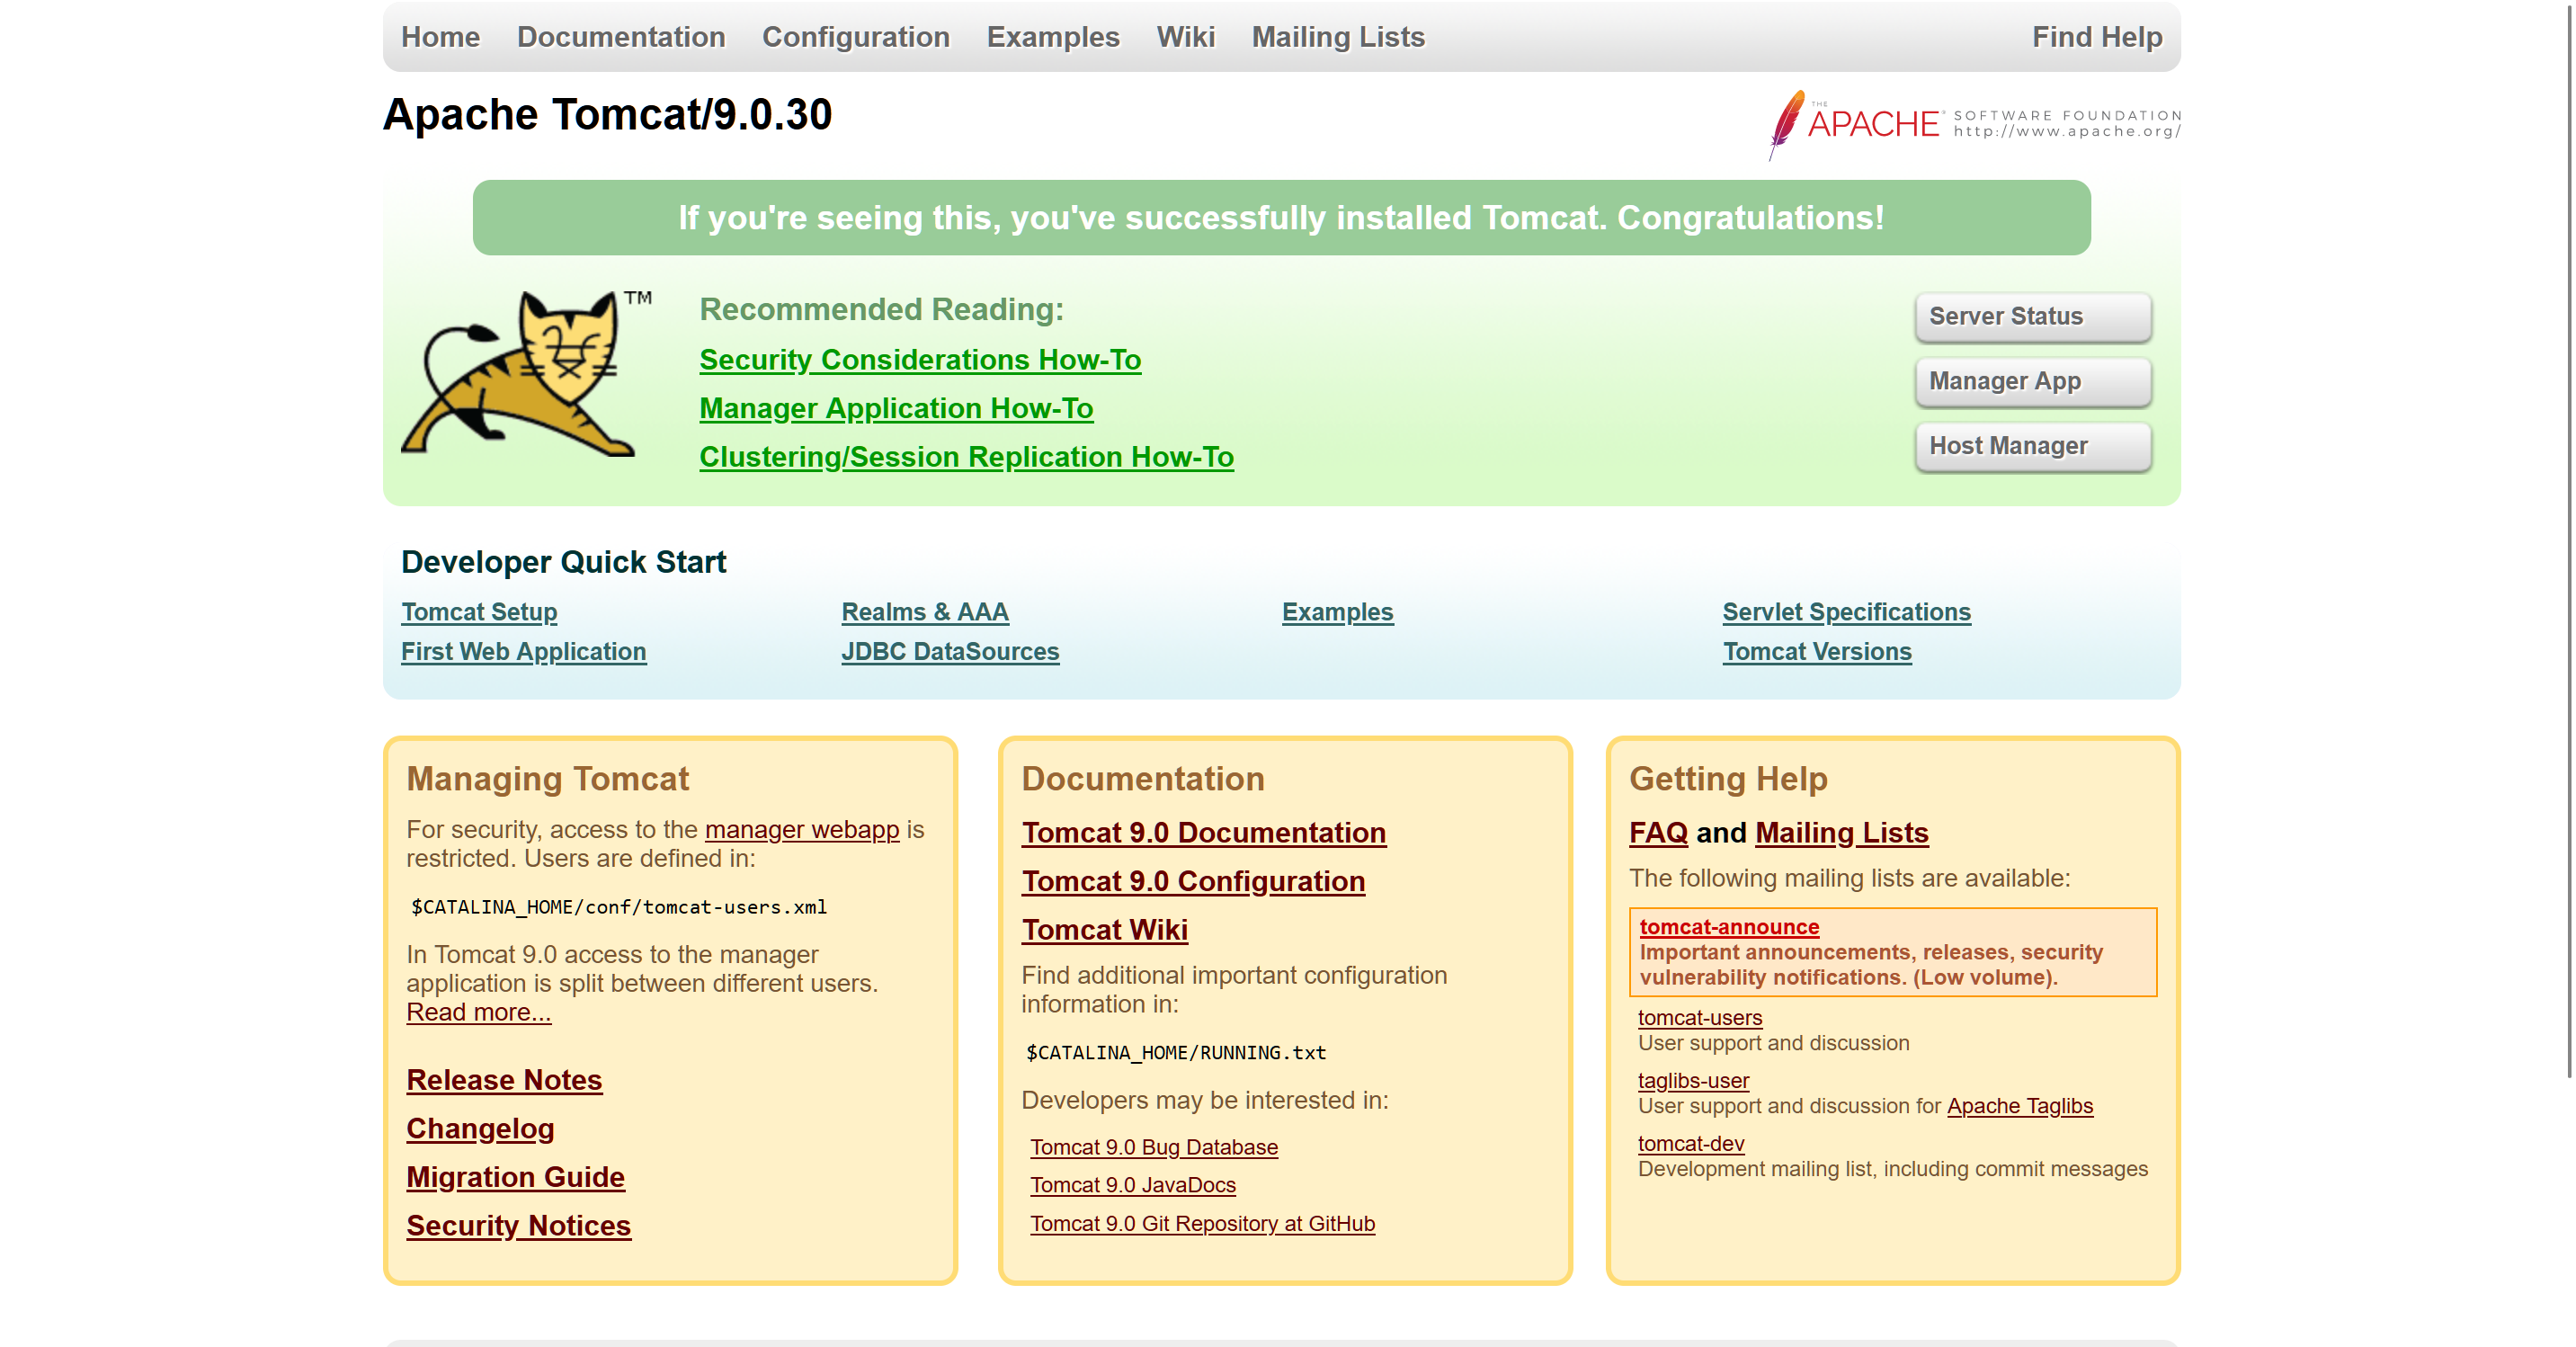This screenshot has width=2576, height=1347.
Task: Open the Wiki nav item
Action: click(1185, 37)
